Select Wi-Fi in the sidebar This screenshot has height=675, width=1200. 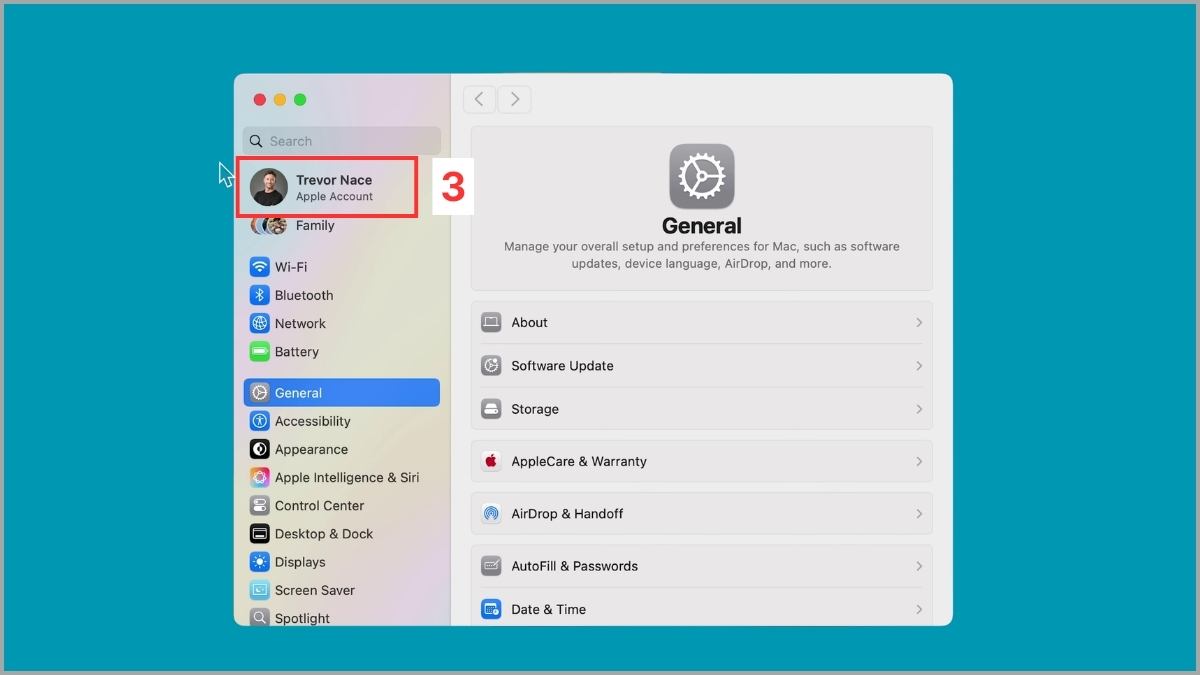point(341,267)
